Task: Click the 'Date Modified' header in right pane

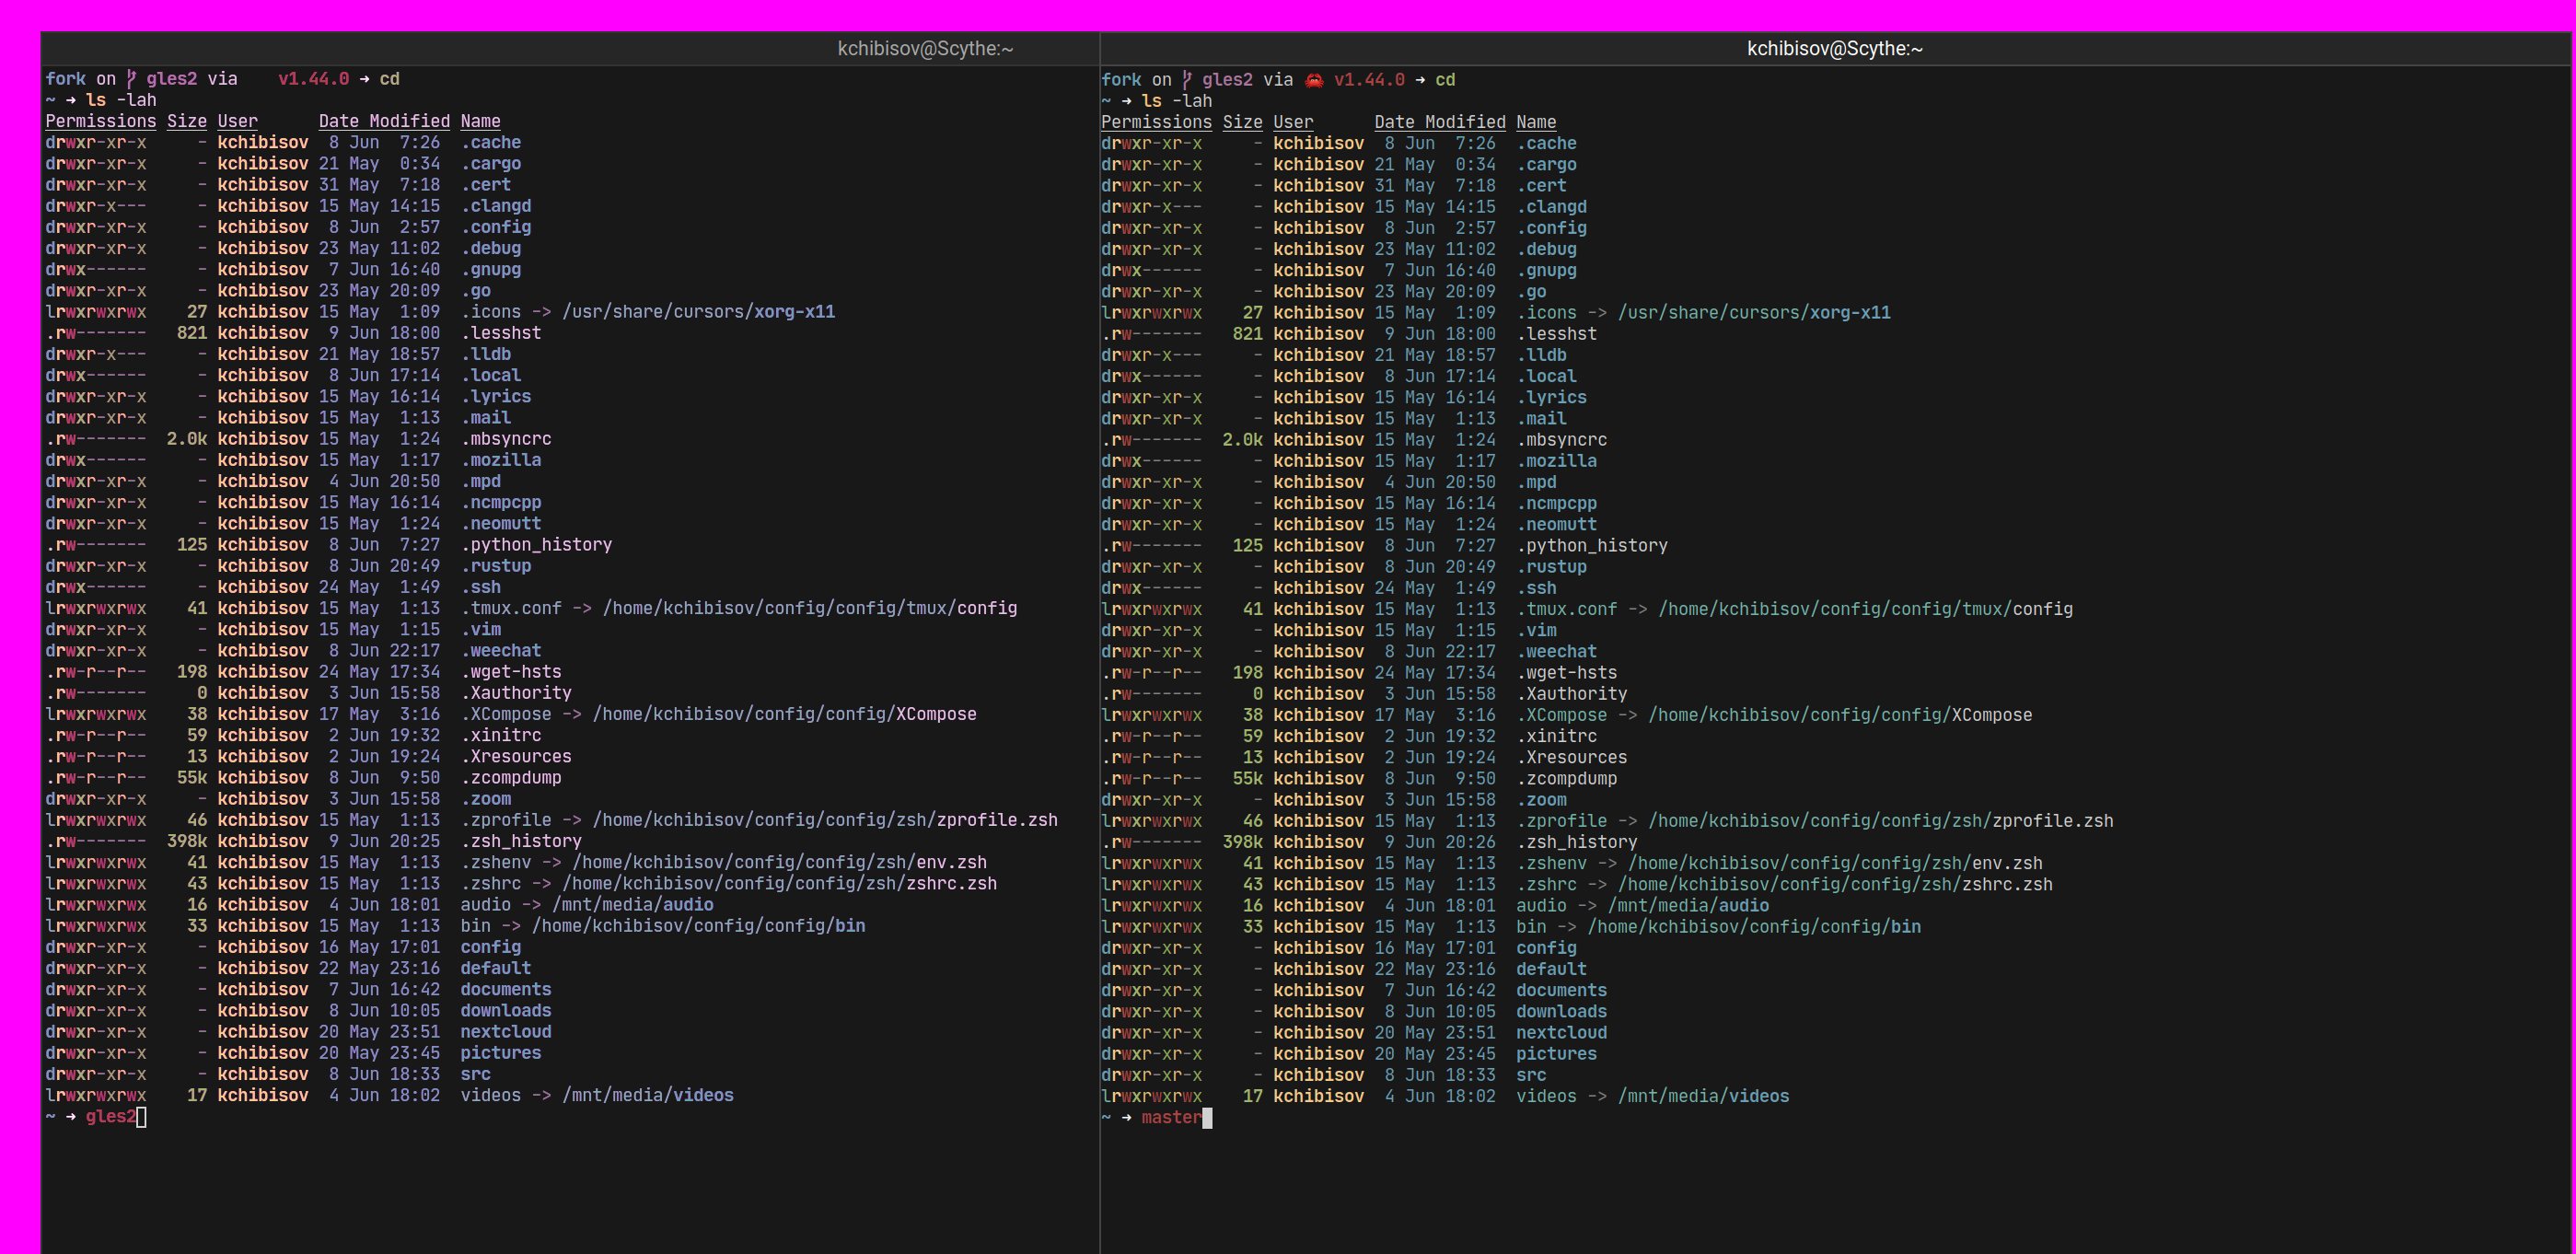Action: 1439,122
